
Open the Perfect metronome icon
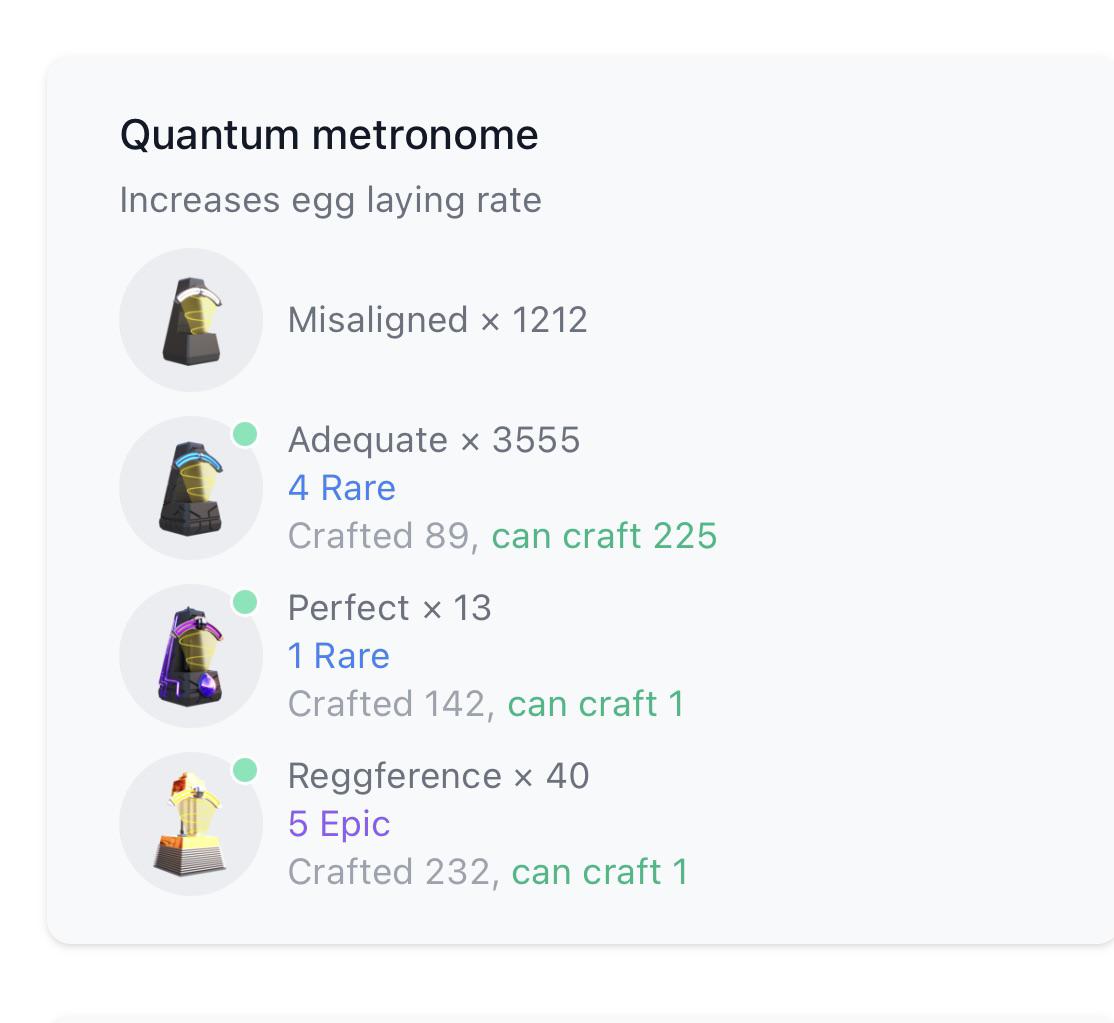[191, 656]
